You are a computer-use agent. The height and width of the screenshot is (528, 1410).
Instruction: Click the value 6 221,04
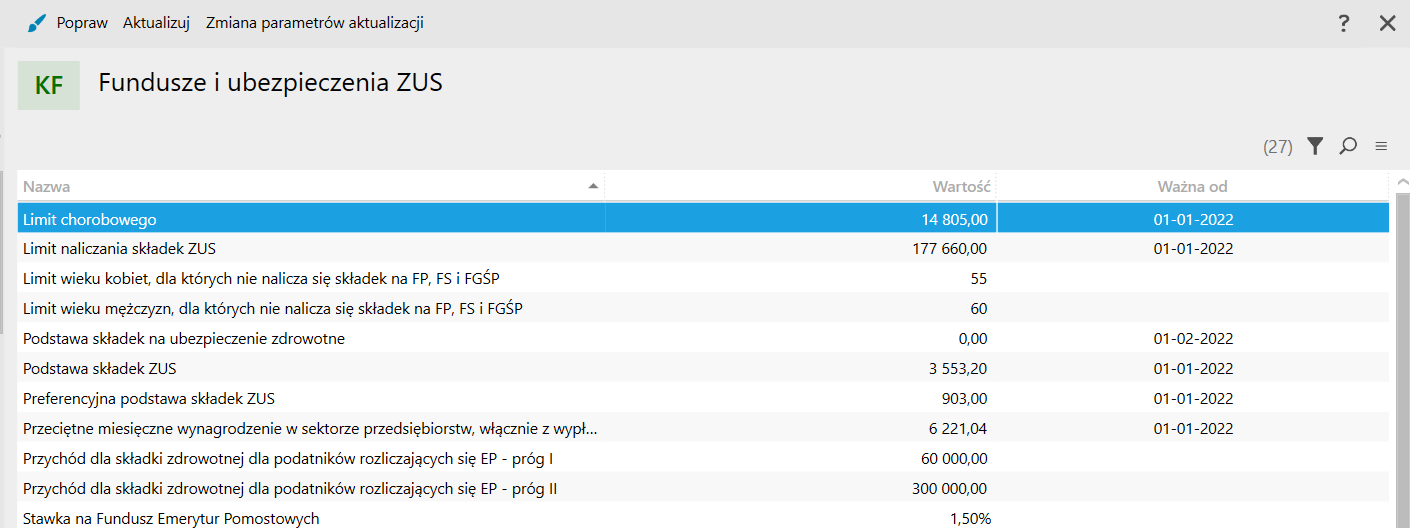coord(959,429)
